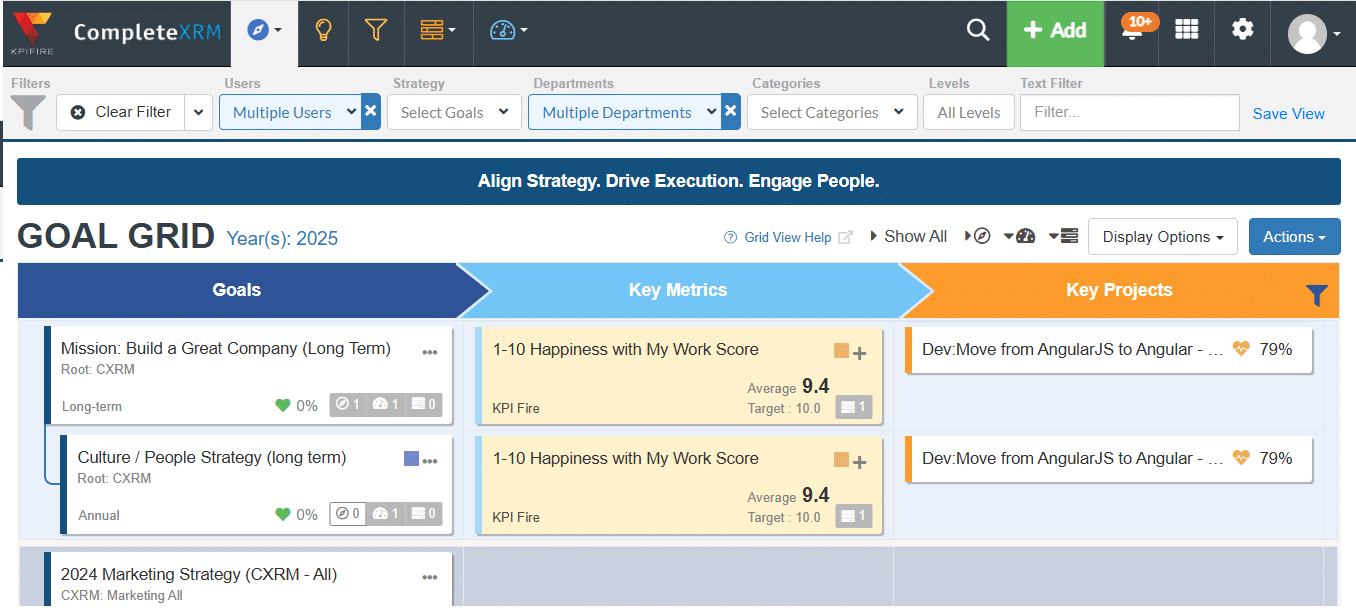The height and width of the screenshot is (608, 1356).
Task: Click the Key Metrics column header
Action: 678,290
